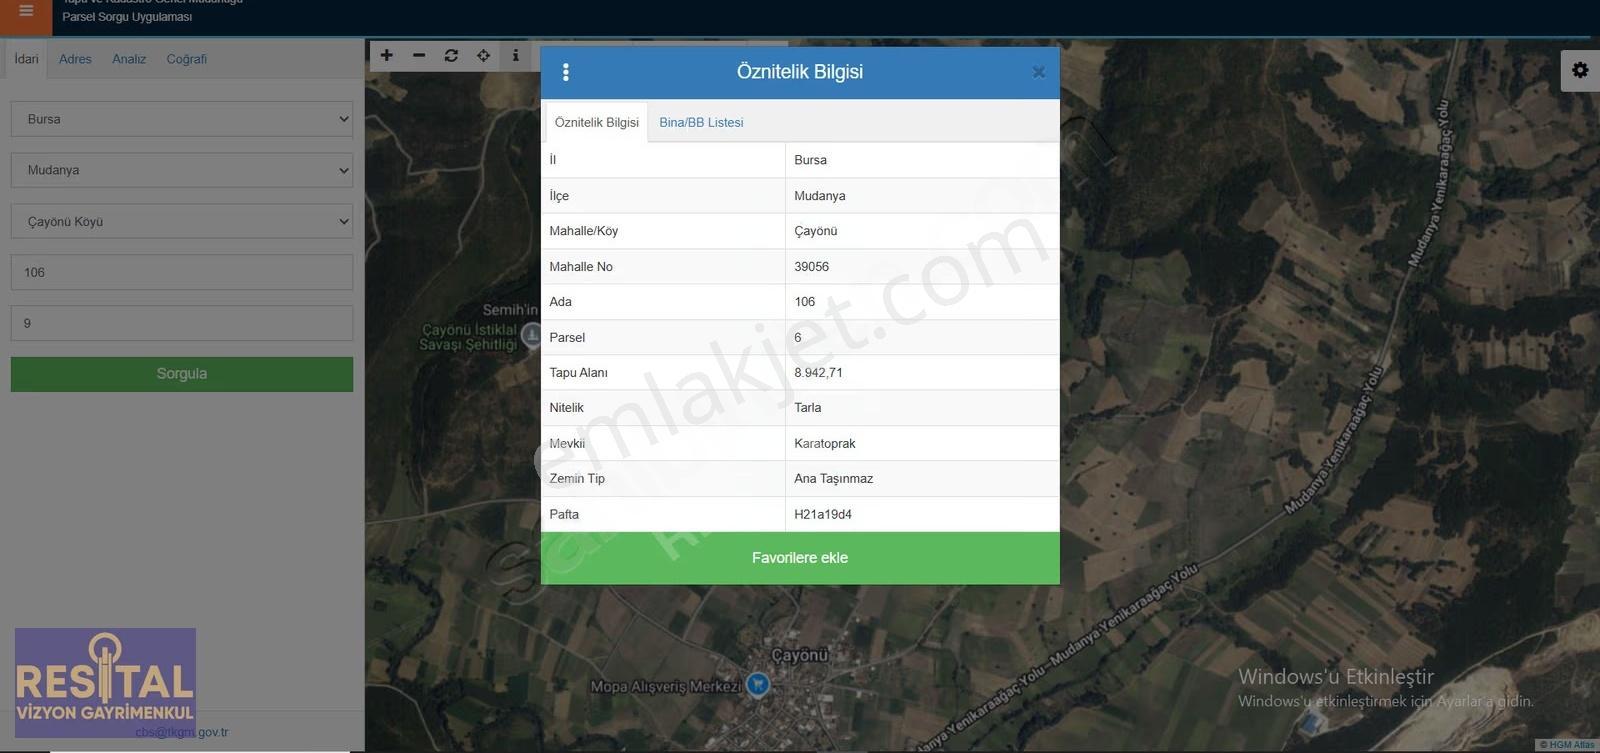Click the Mevkii value Karatoprak
Screen dimensions: 1600x753
tap(825, 443)
